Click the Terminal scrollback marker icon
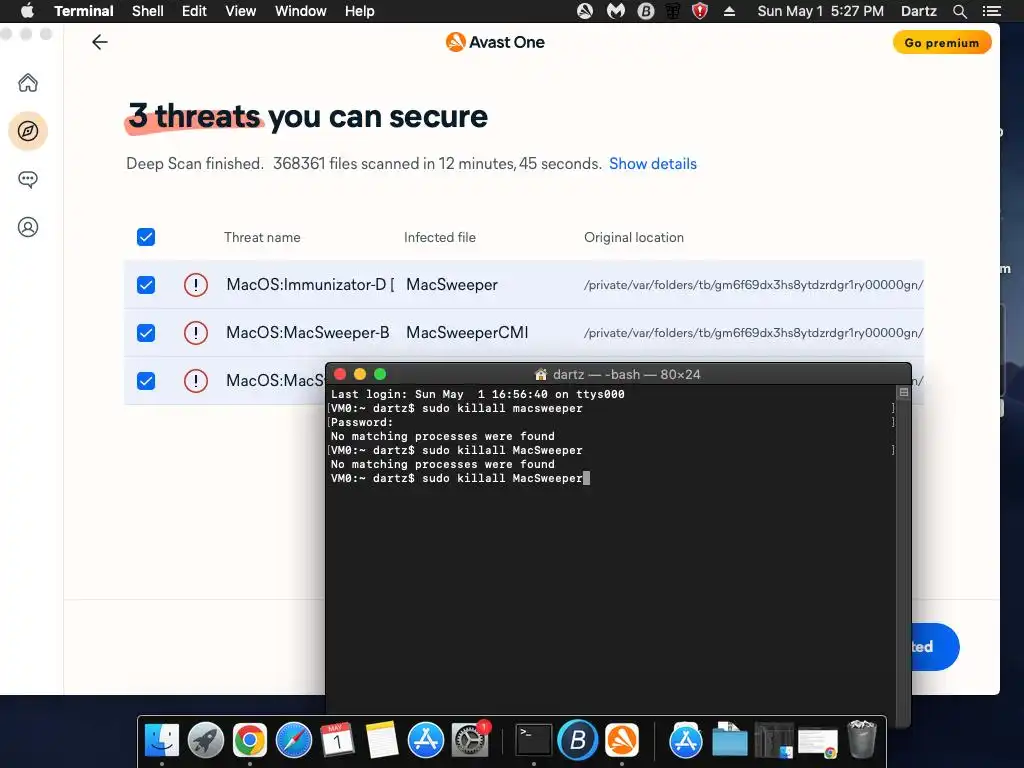This screenshot has height=768, width=1024. [x=904, y=392]
